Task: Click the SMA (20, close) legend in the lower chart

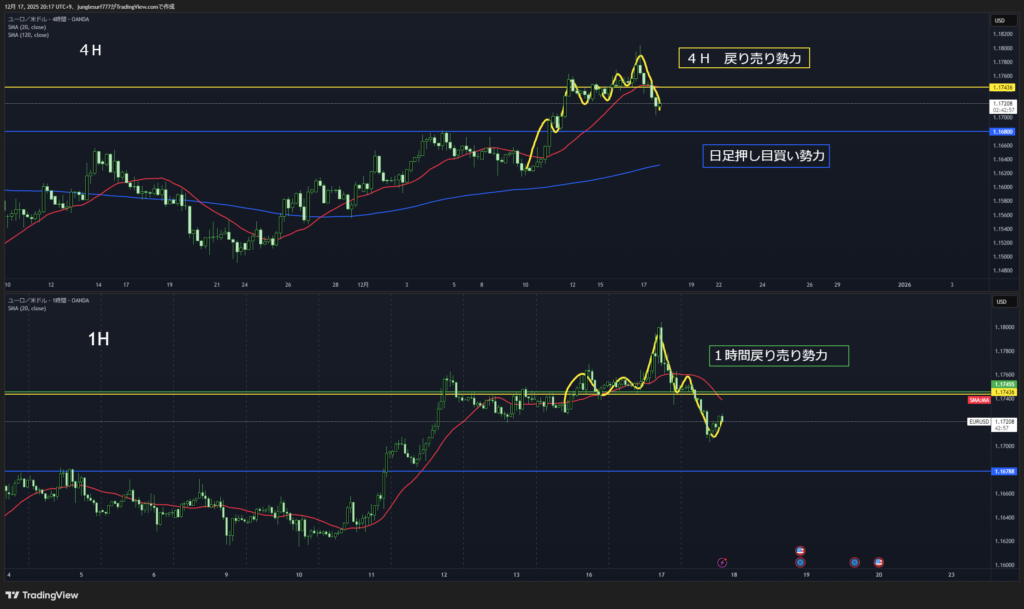Action: [28, 308]
